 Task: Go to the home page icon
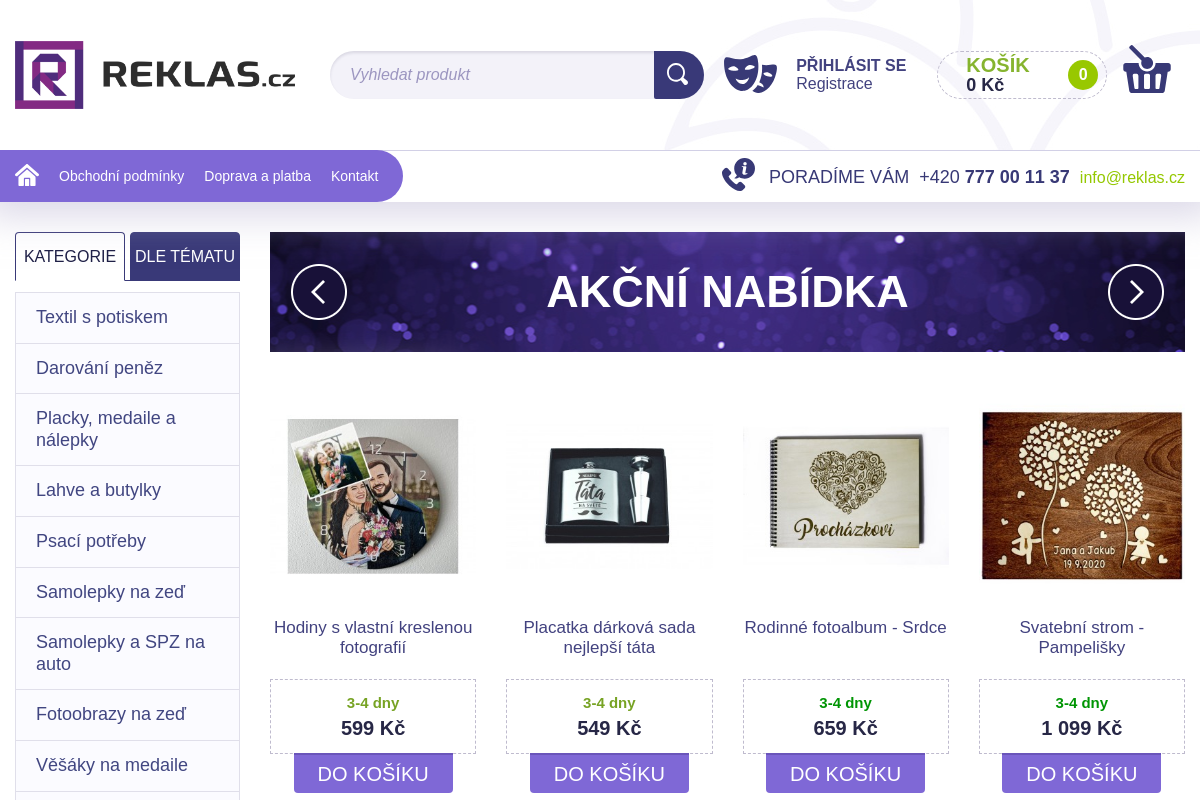click(x=27, y=176)
